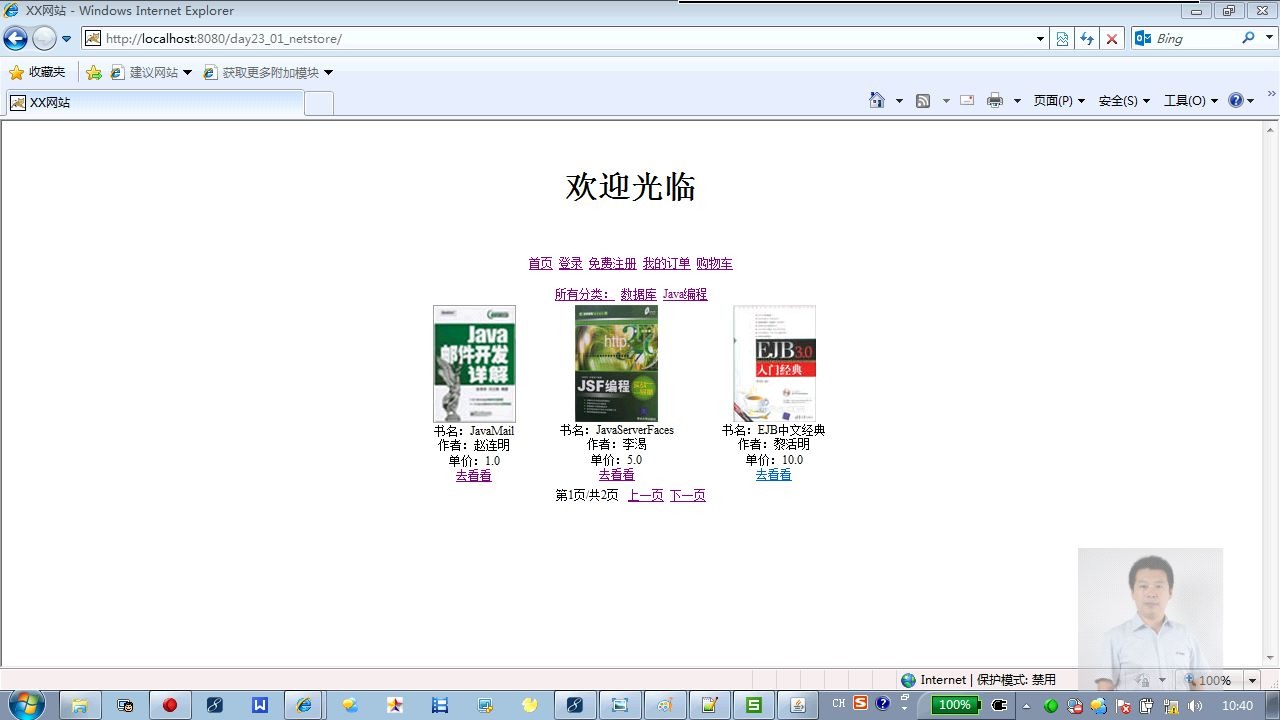
Task: Select the XX网站 browser tab
Action: pos(155,102)
